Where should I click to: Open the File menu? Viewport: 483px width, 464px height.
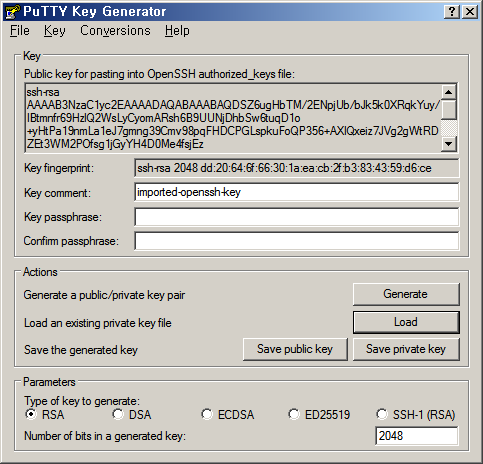20,31
